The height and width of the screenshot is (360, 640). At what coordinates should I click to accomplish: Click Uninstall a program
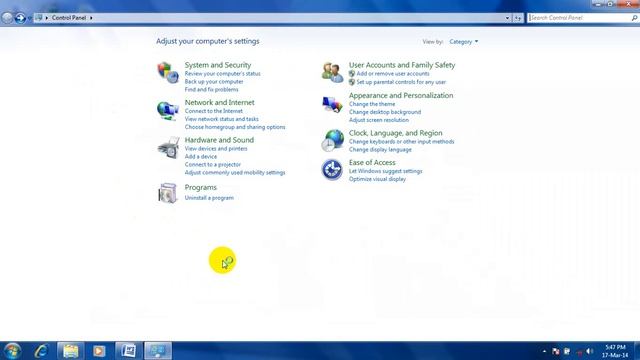click(209, 198)
